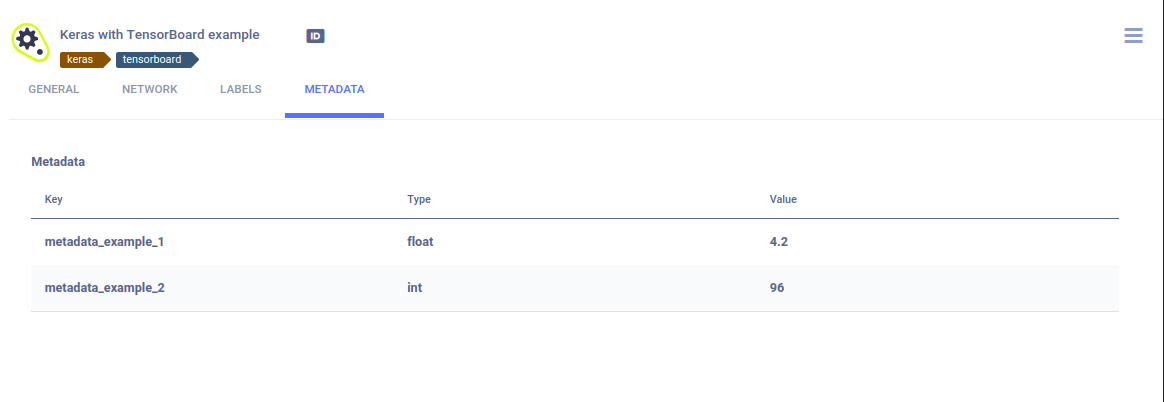Go to the LABELS tab

[241, 89]
